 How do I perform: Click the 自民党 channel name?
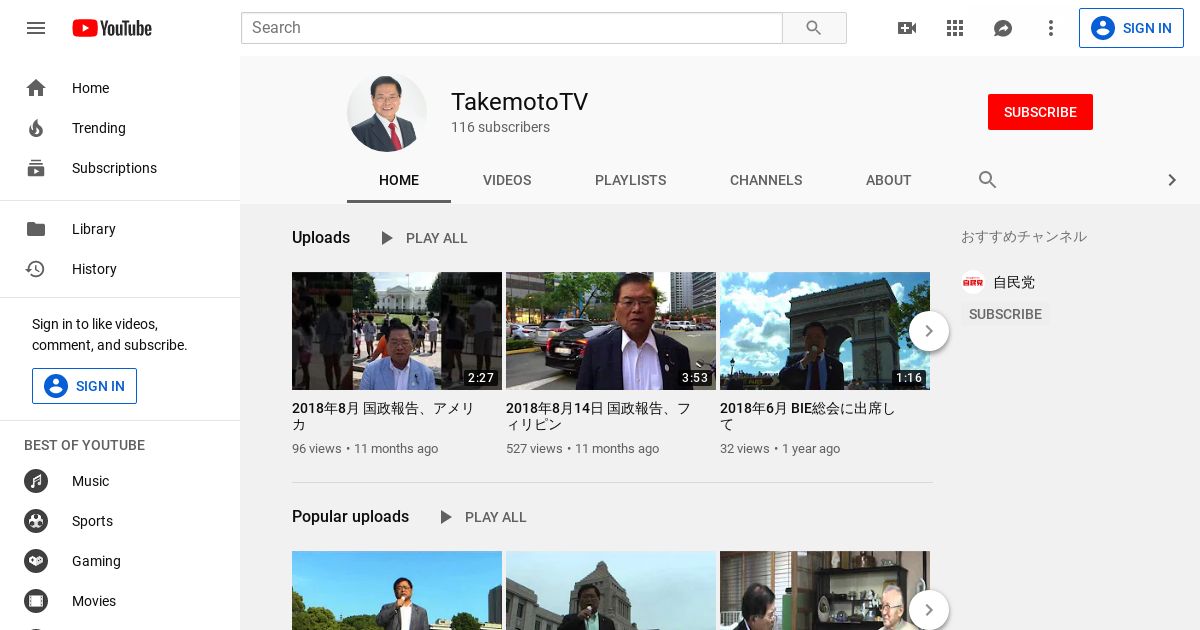[1014, 282]
